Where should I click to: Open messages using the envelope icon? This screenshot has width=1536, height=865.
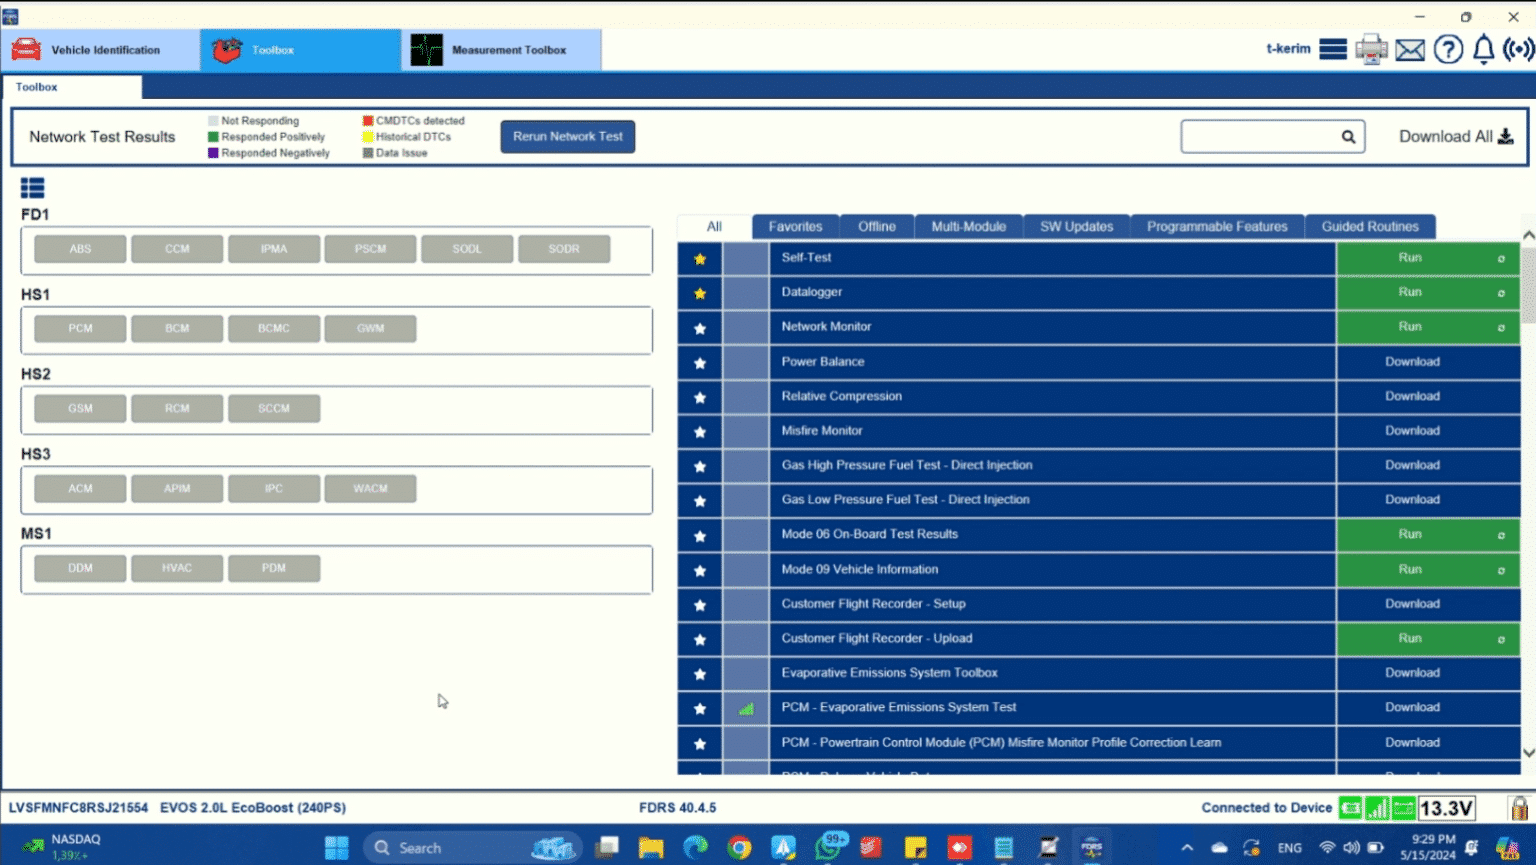pos(1409,48)
